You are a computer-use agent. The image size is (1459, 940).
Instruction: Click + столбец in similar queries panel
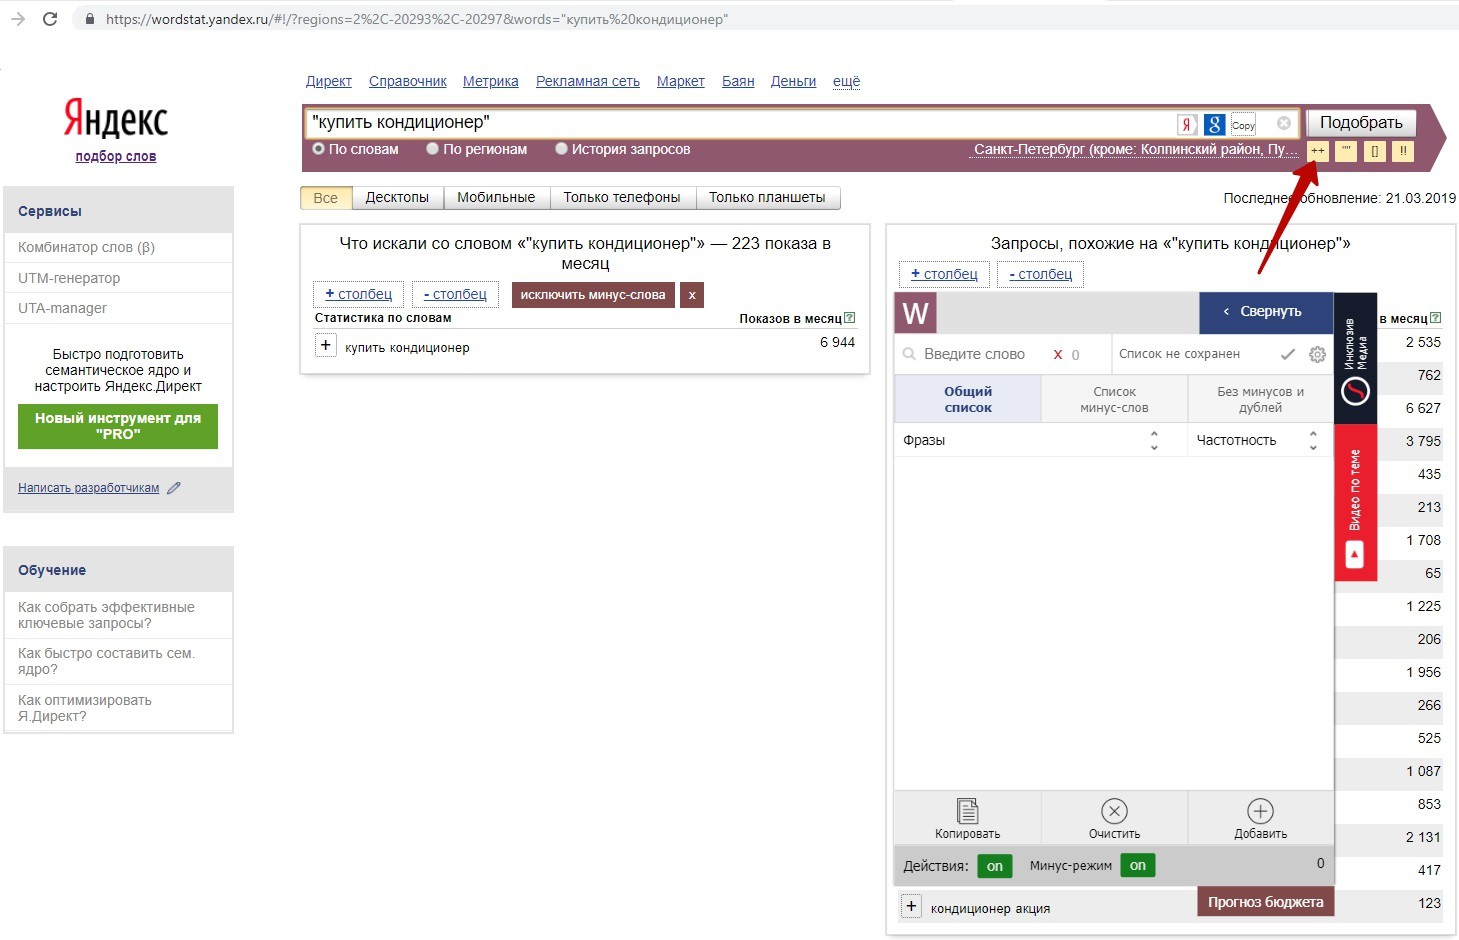944,274
